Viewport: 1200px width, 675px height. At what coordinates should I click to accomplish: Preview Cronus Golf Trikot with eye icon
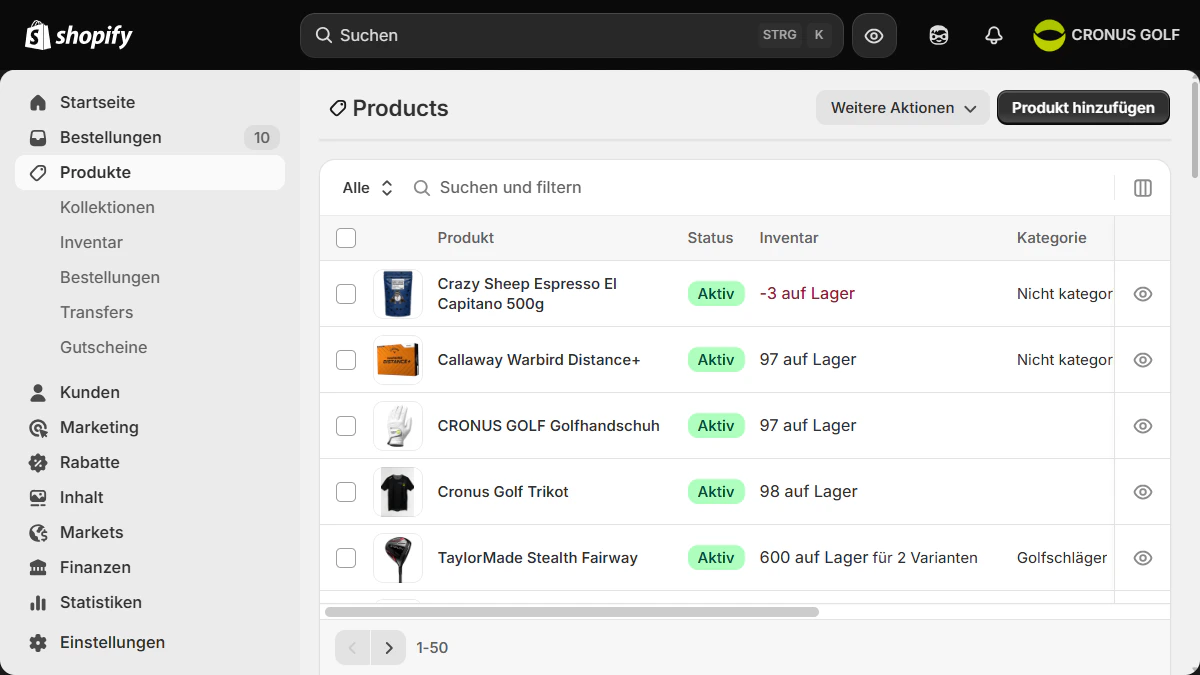pos(1143,492)
